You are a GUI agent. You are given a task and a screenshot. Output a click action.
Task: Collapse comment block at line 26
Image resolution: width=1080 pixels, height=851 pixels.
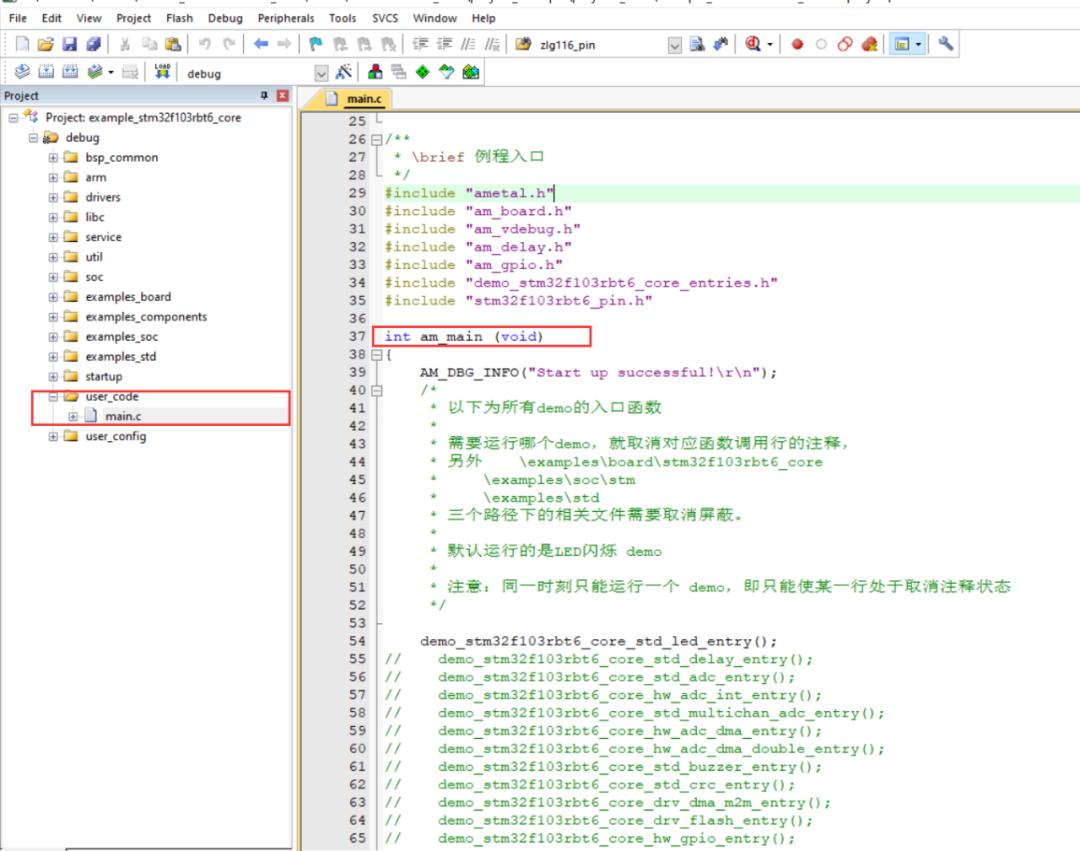pyautogui.click(x=376, y=140)
